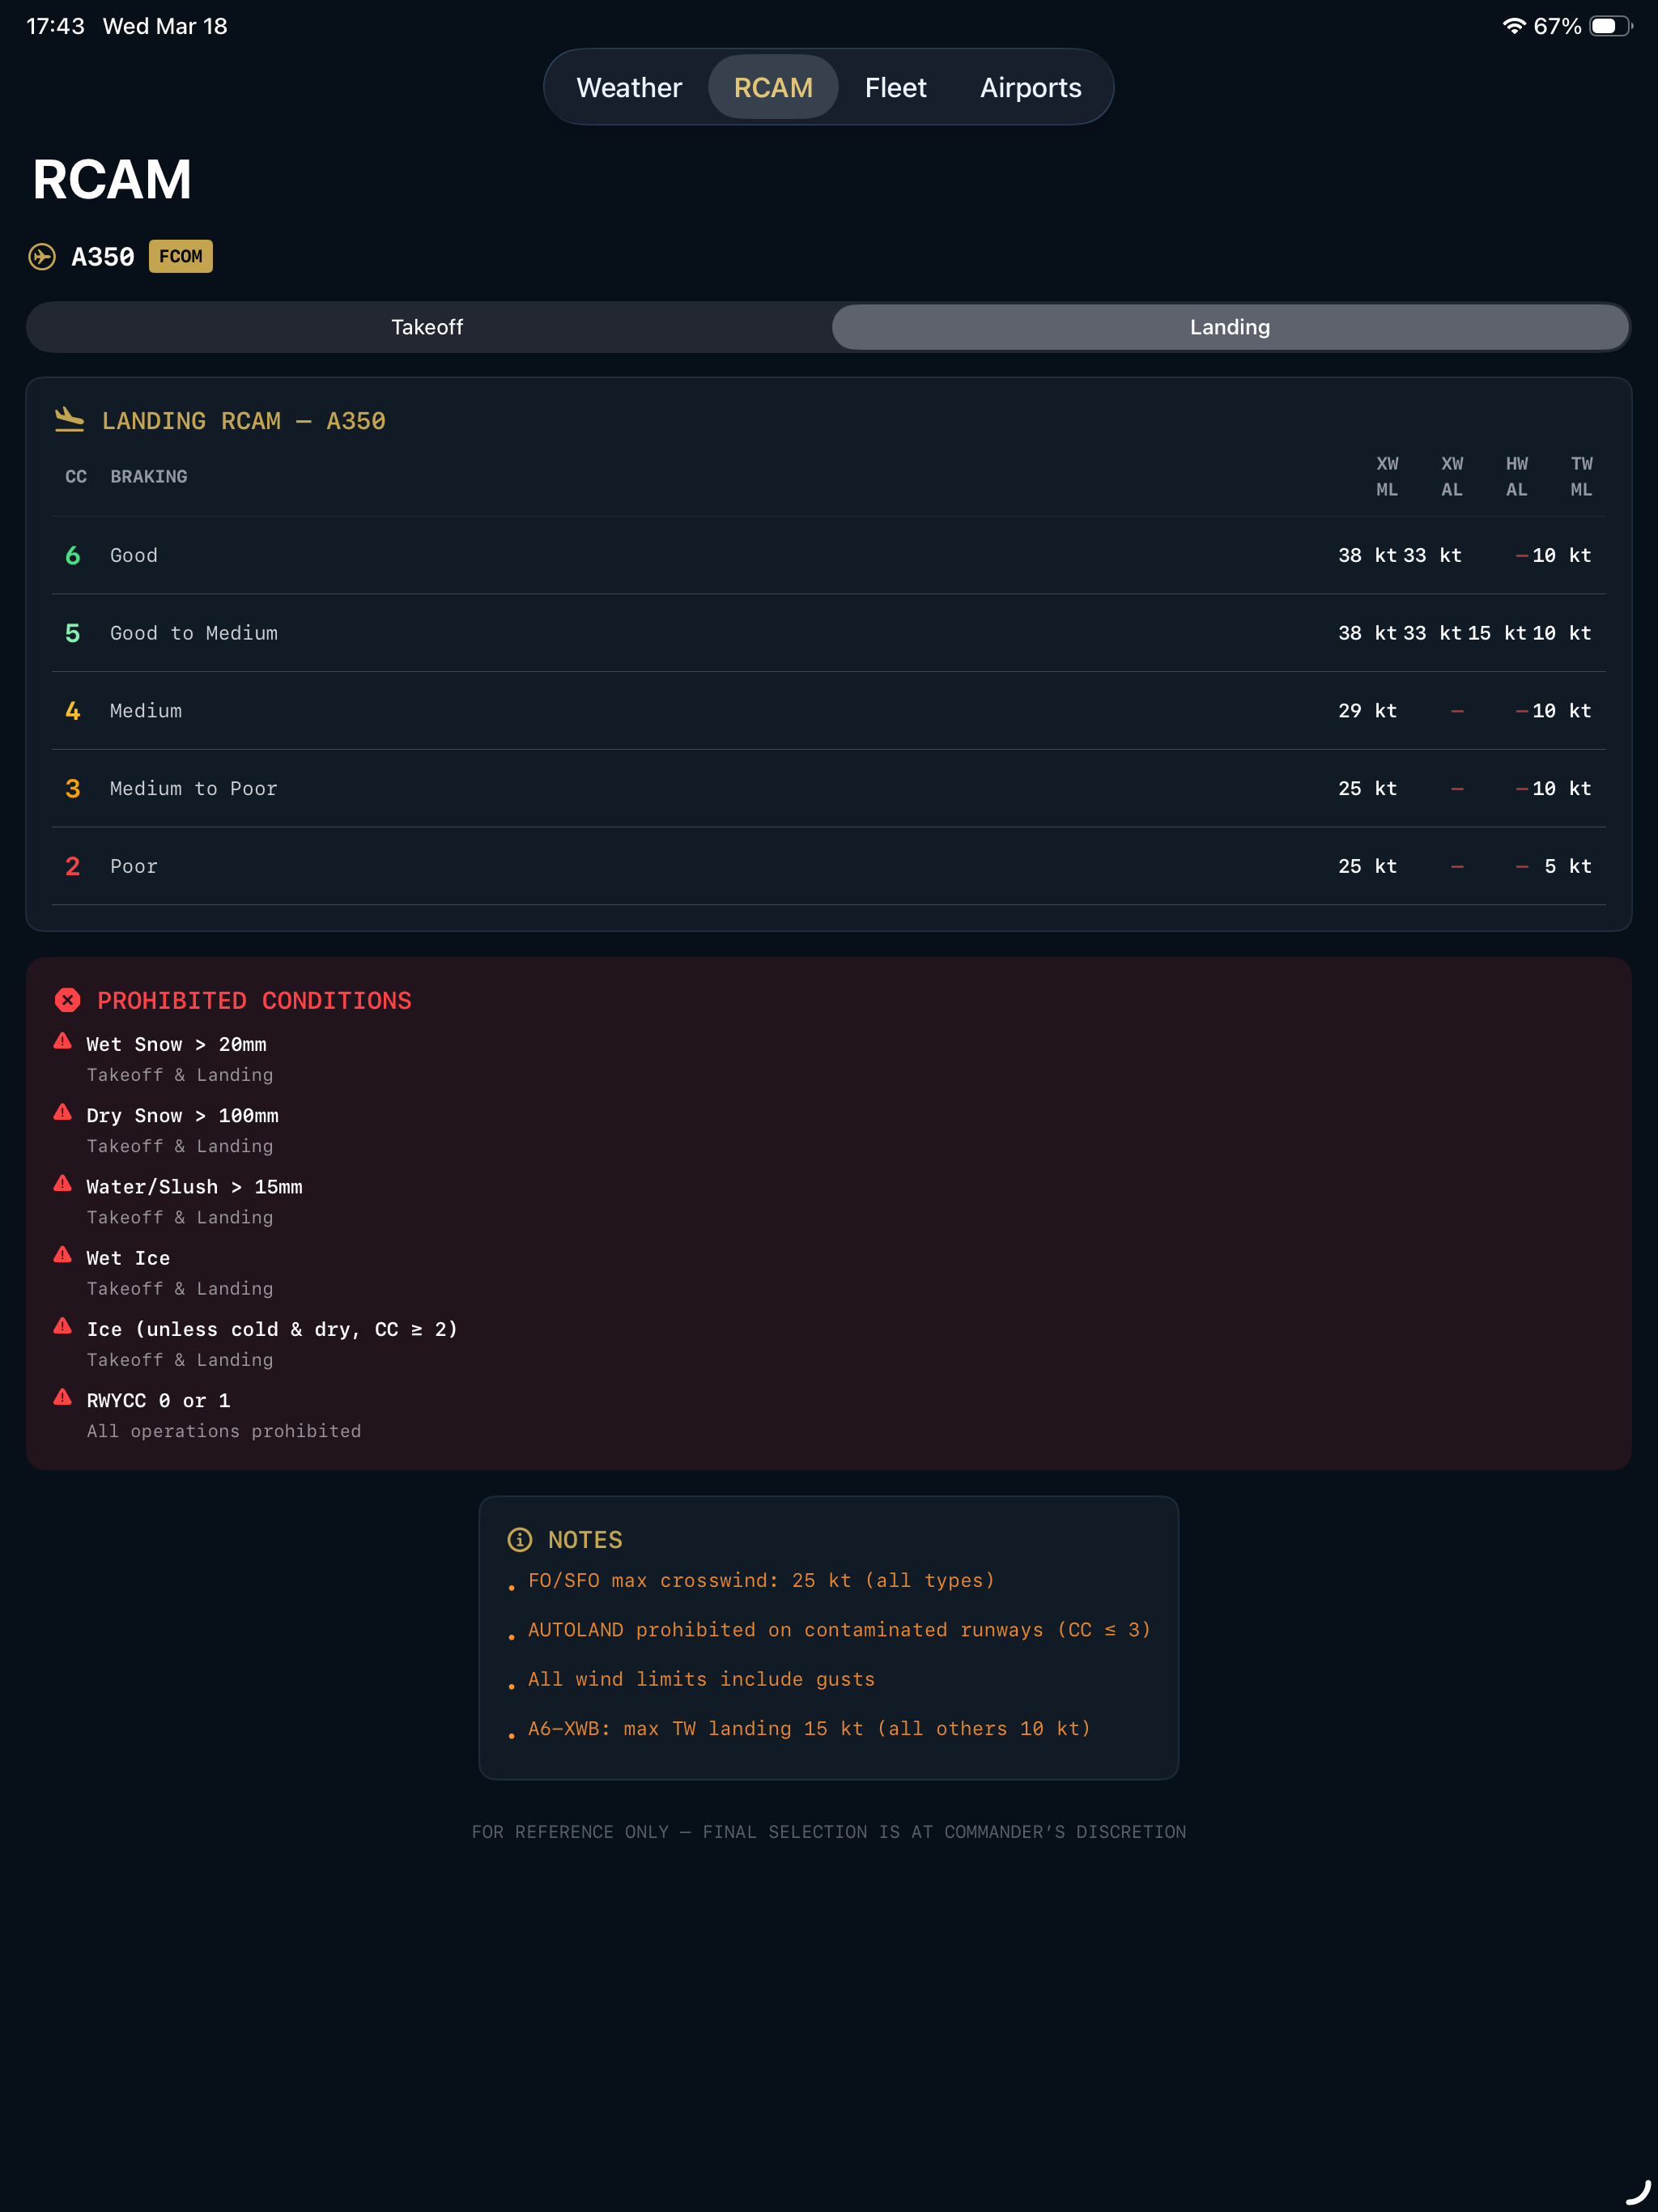Click the TW ML column header
Image resolution: width=1658 pixels, height=2212 pixels.
1581,476
